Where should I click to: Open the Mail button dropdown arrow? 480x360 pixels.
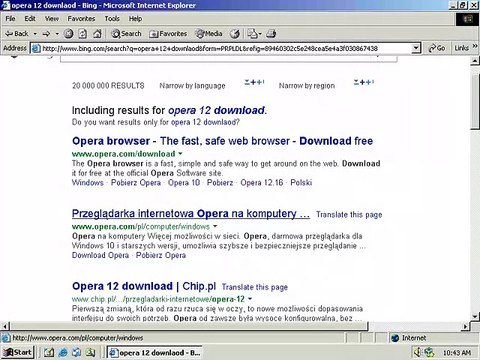[x=260, y=34]
